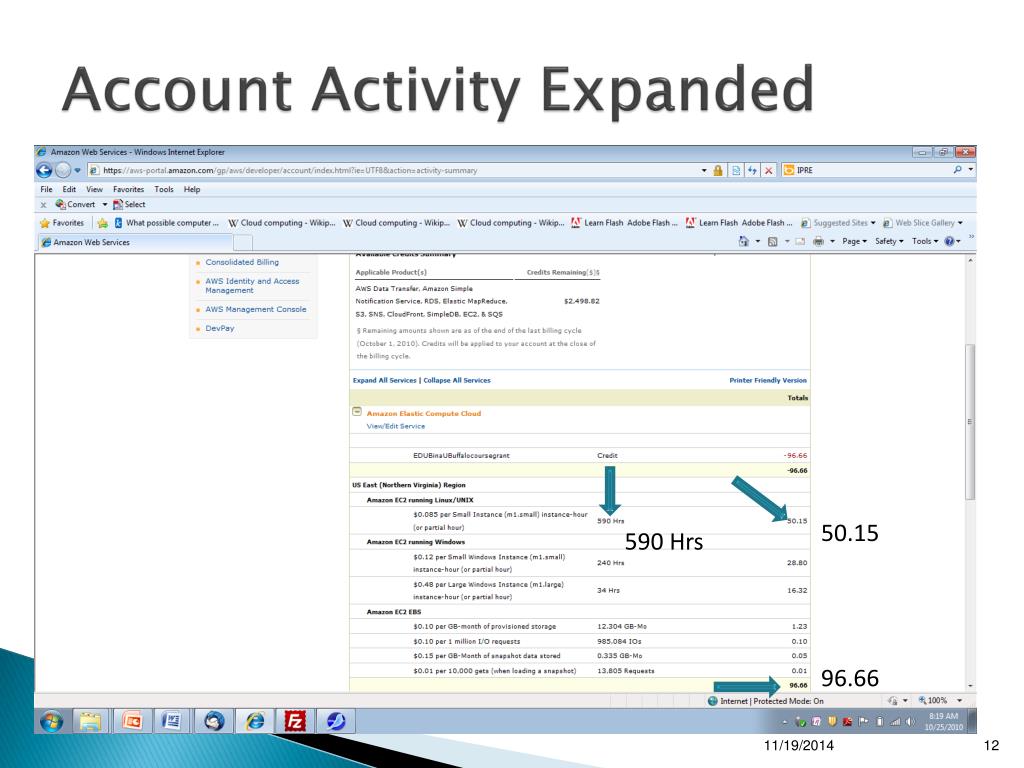Click the Select toolbar button
1024x768 pixels.
coord(129,204)
